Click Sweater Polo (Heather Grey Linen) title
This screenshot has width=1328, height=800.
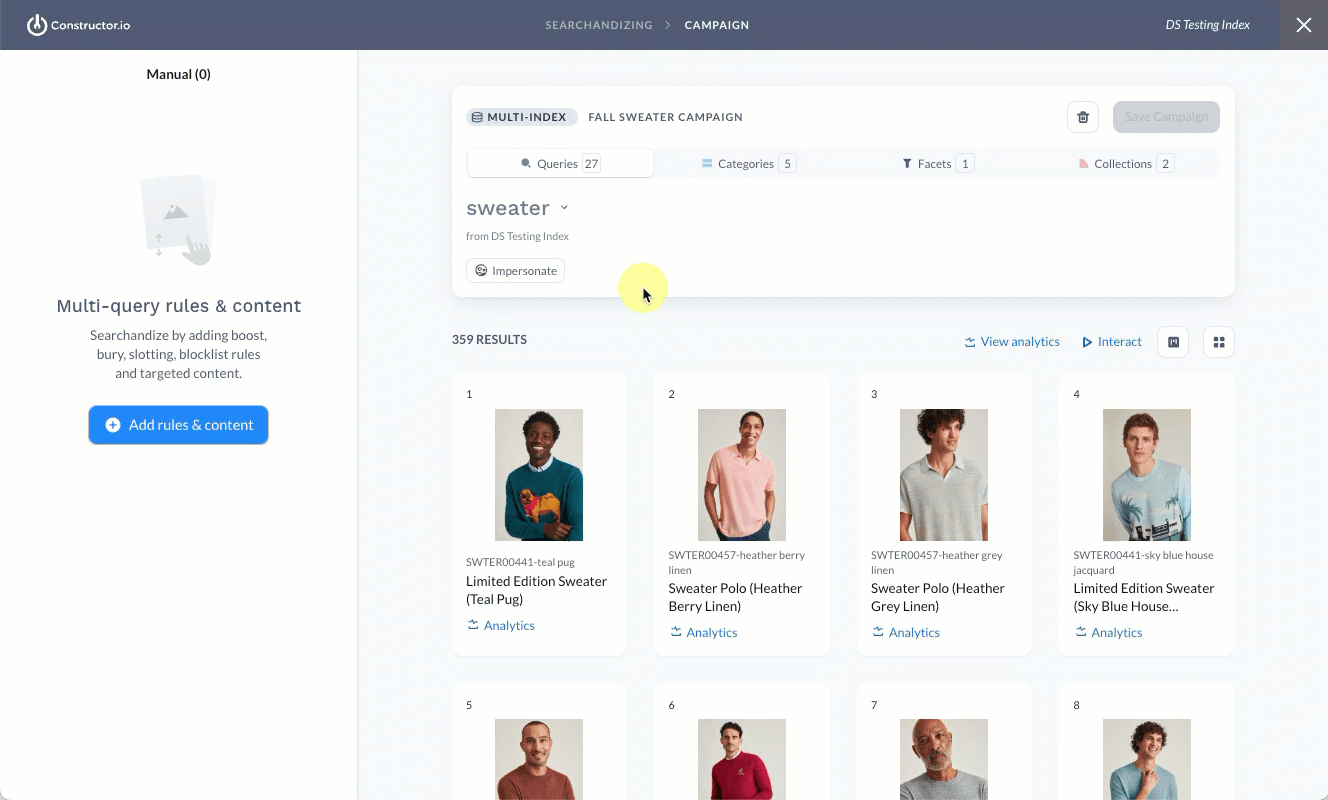(x=938, y=597)
